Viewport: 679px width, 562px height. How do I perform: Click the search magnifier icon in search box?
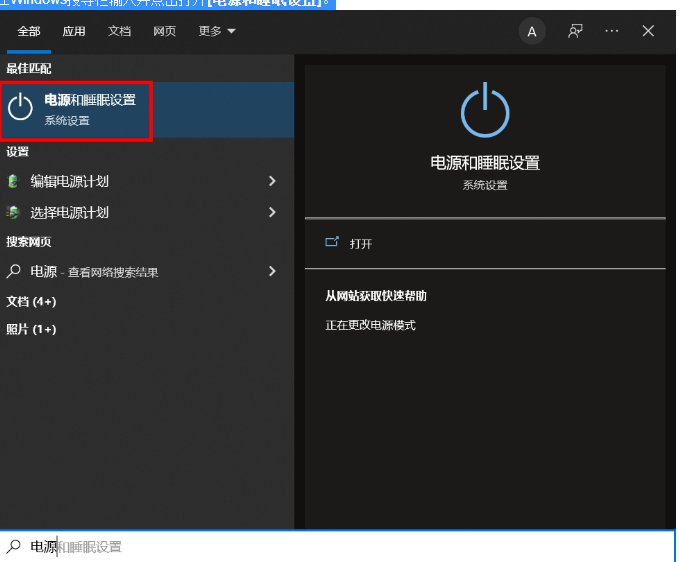pyautogui.click(x=13, y=546)
